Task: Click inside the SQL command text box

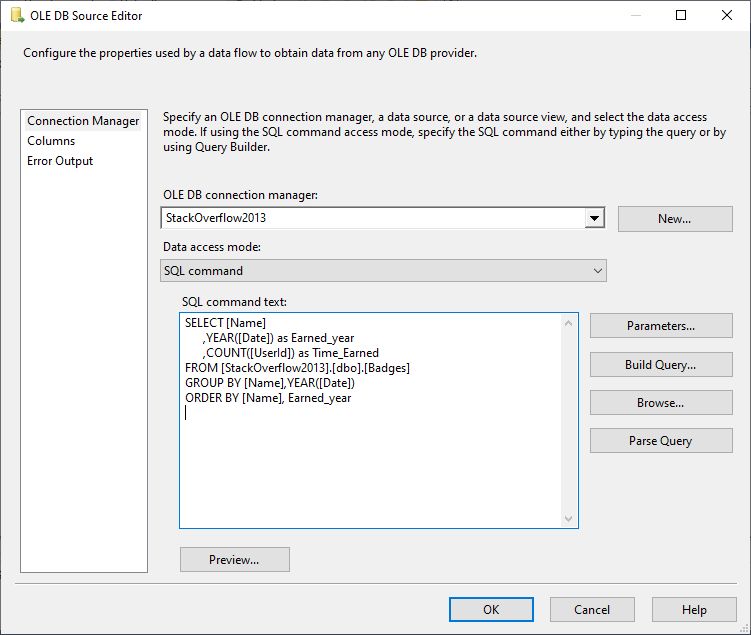Action: coord(378,460)
